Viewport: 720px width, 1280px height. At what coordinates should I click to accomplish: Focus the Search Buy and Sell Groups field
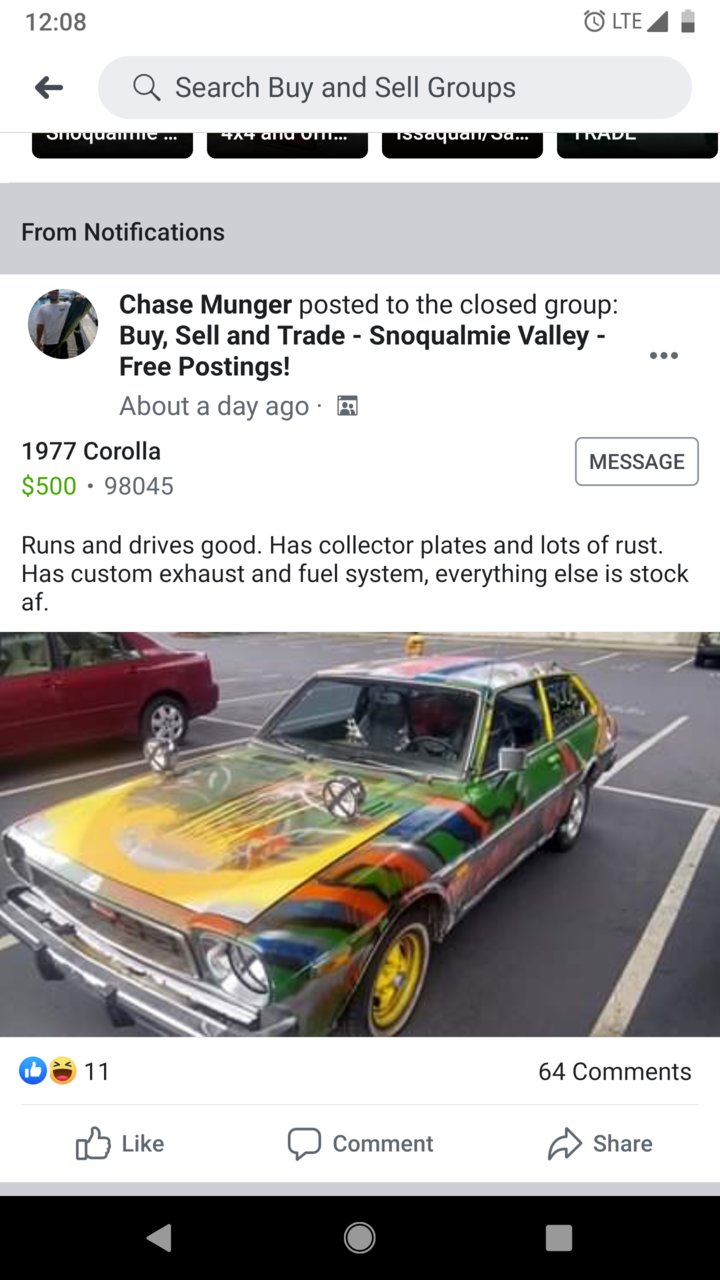[395, 88]
